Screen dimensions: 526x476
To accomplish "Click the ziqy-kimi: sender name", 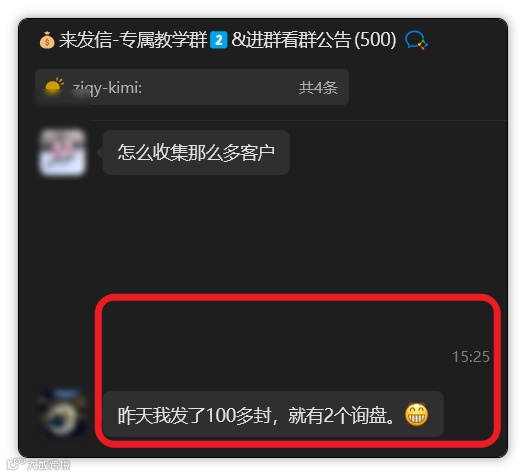I will (x=107, y=88).
